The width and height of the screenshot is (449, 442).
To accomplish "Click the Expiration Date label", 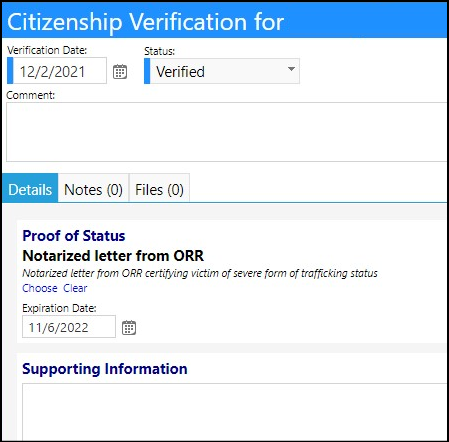I will click(x=59, y=308).
